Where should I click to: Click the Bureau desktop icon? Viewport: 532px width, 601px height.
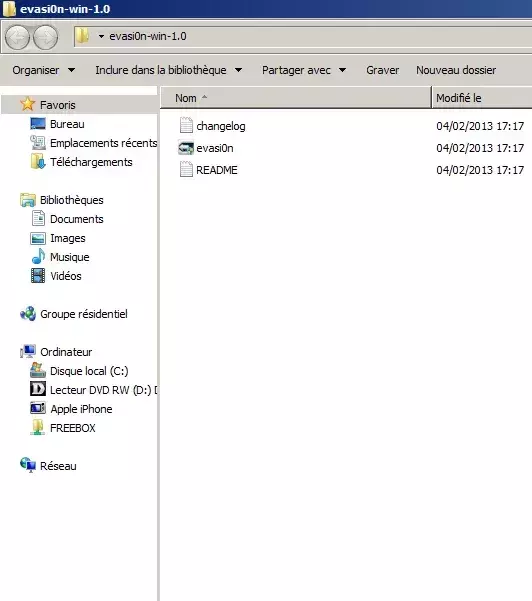click(x=38, y=123)
